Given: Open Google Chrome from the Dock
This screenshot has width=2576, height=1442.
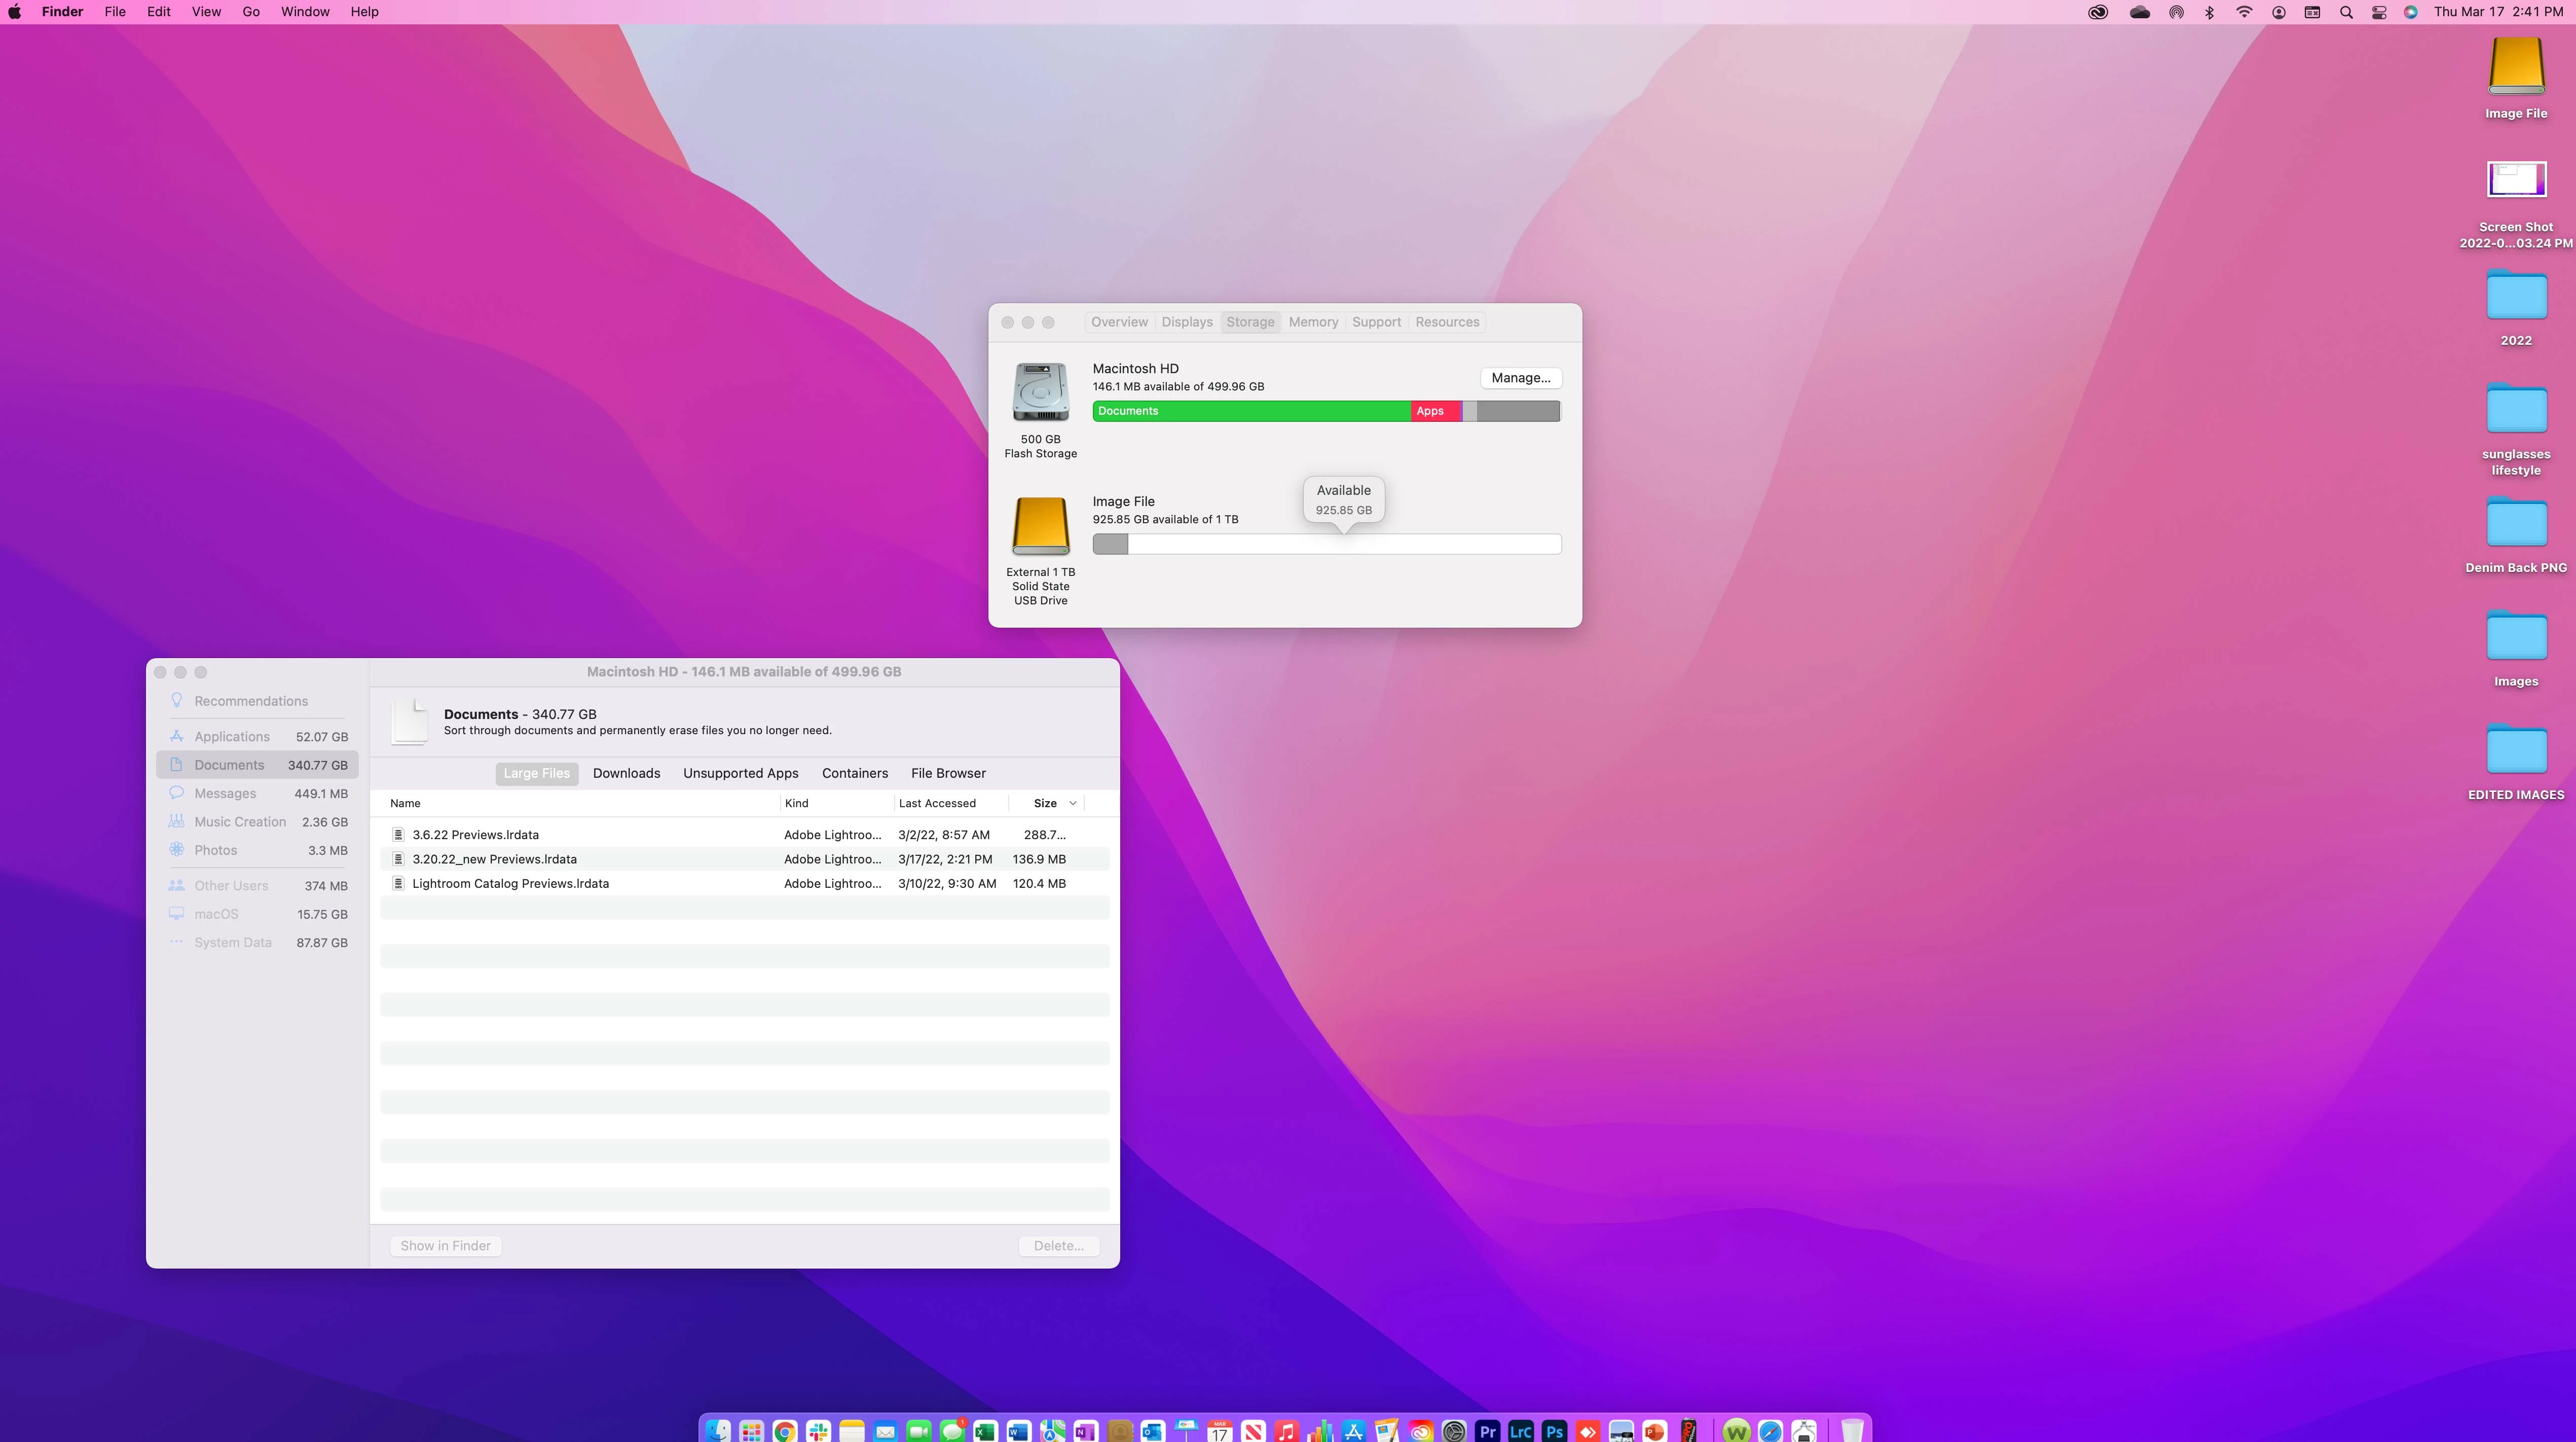Looking at the screenshot, I should click(784, 1431).
